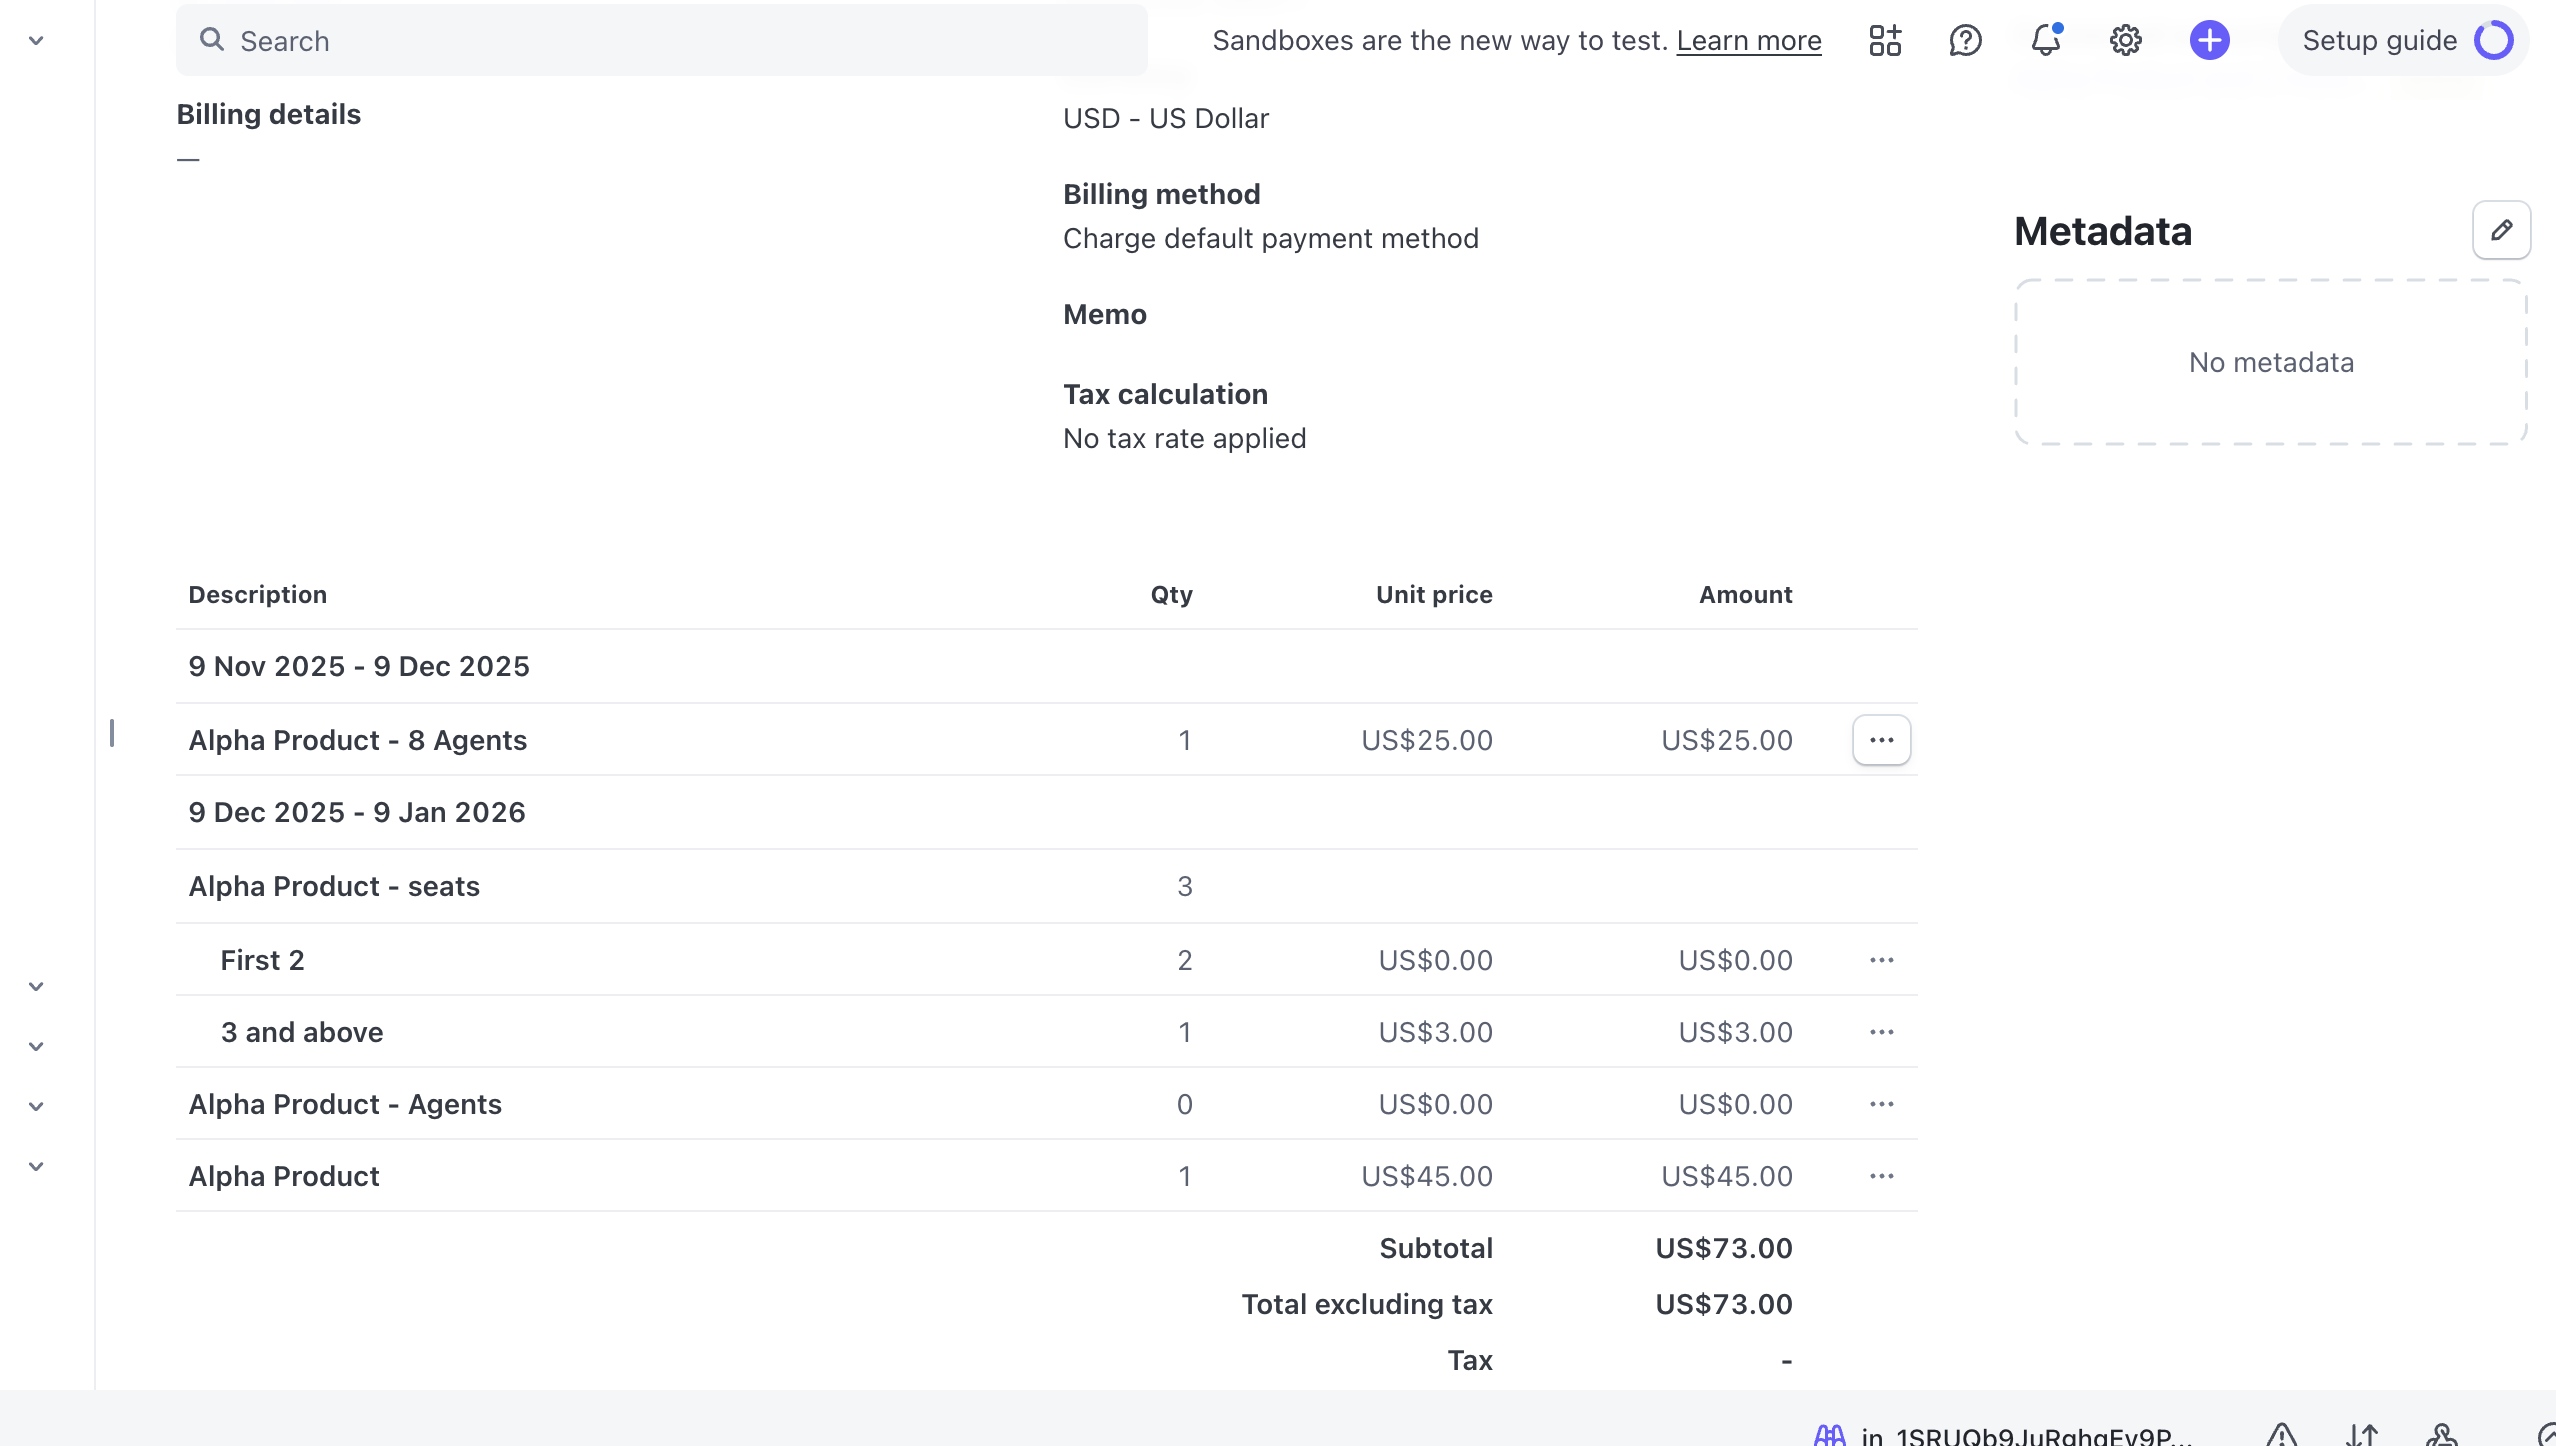Open the settings gear
This screenshot has height=1446, width=2556.
[x=2126, y=41]
